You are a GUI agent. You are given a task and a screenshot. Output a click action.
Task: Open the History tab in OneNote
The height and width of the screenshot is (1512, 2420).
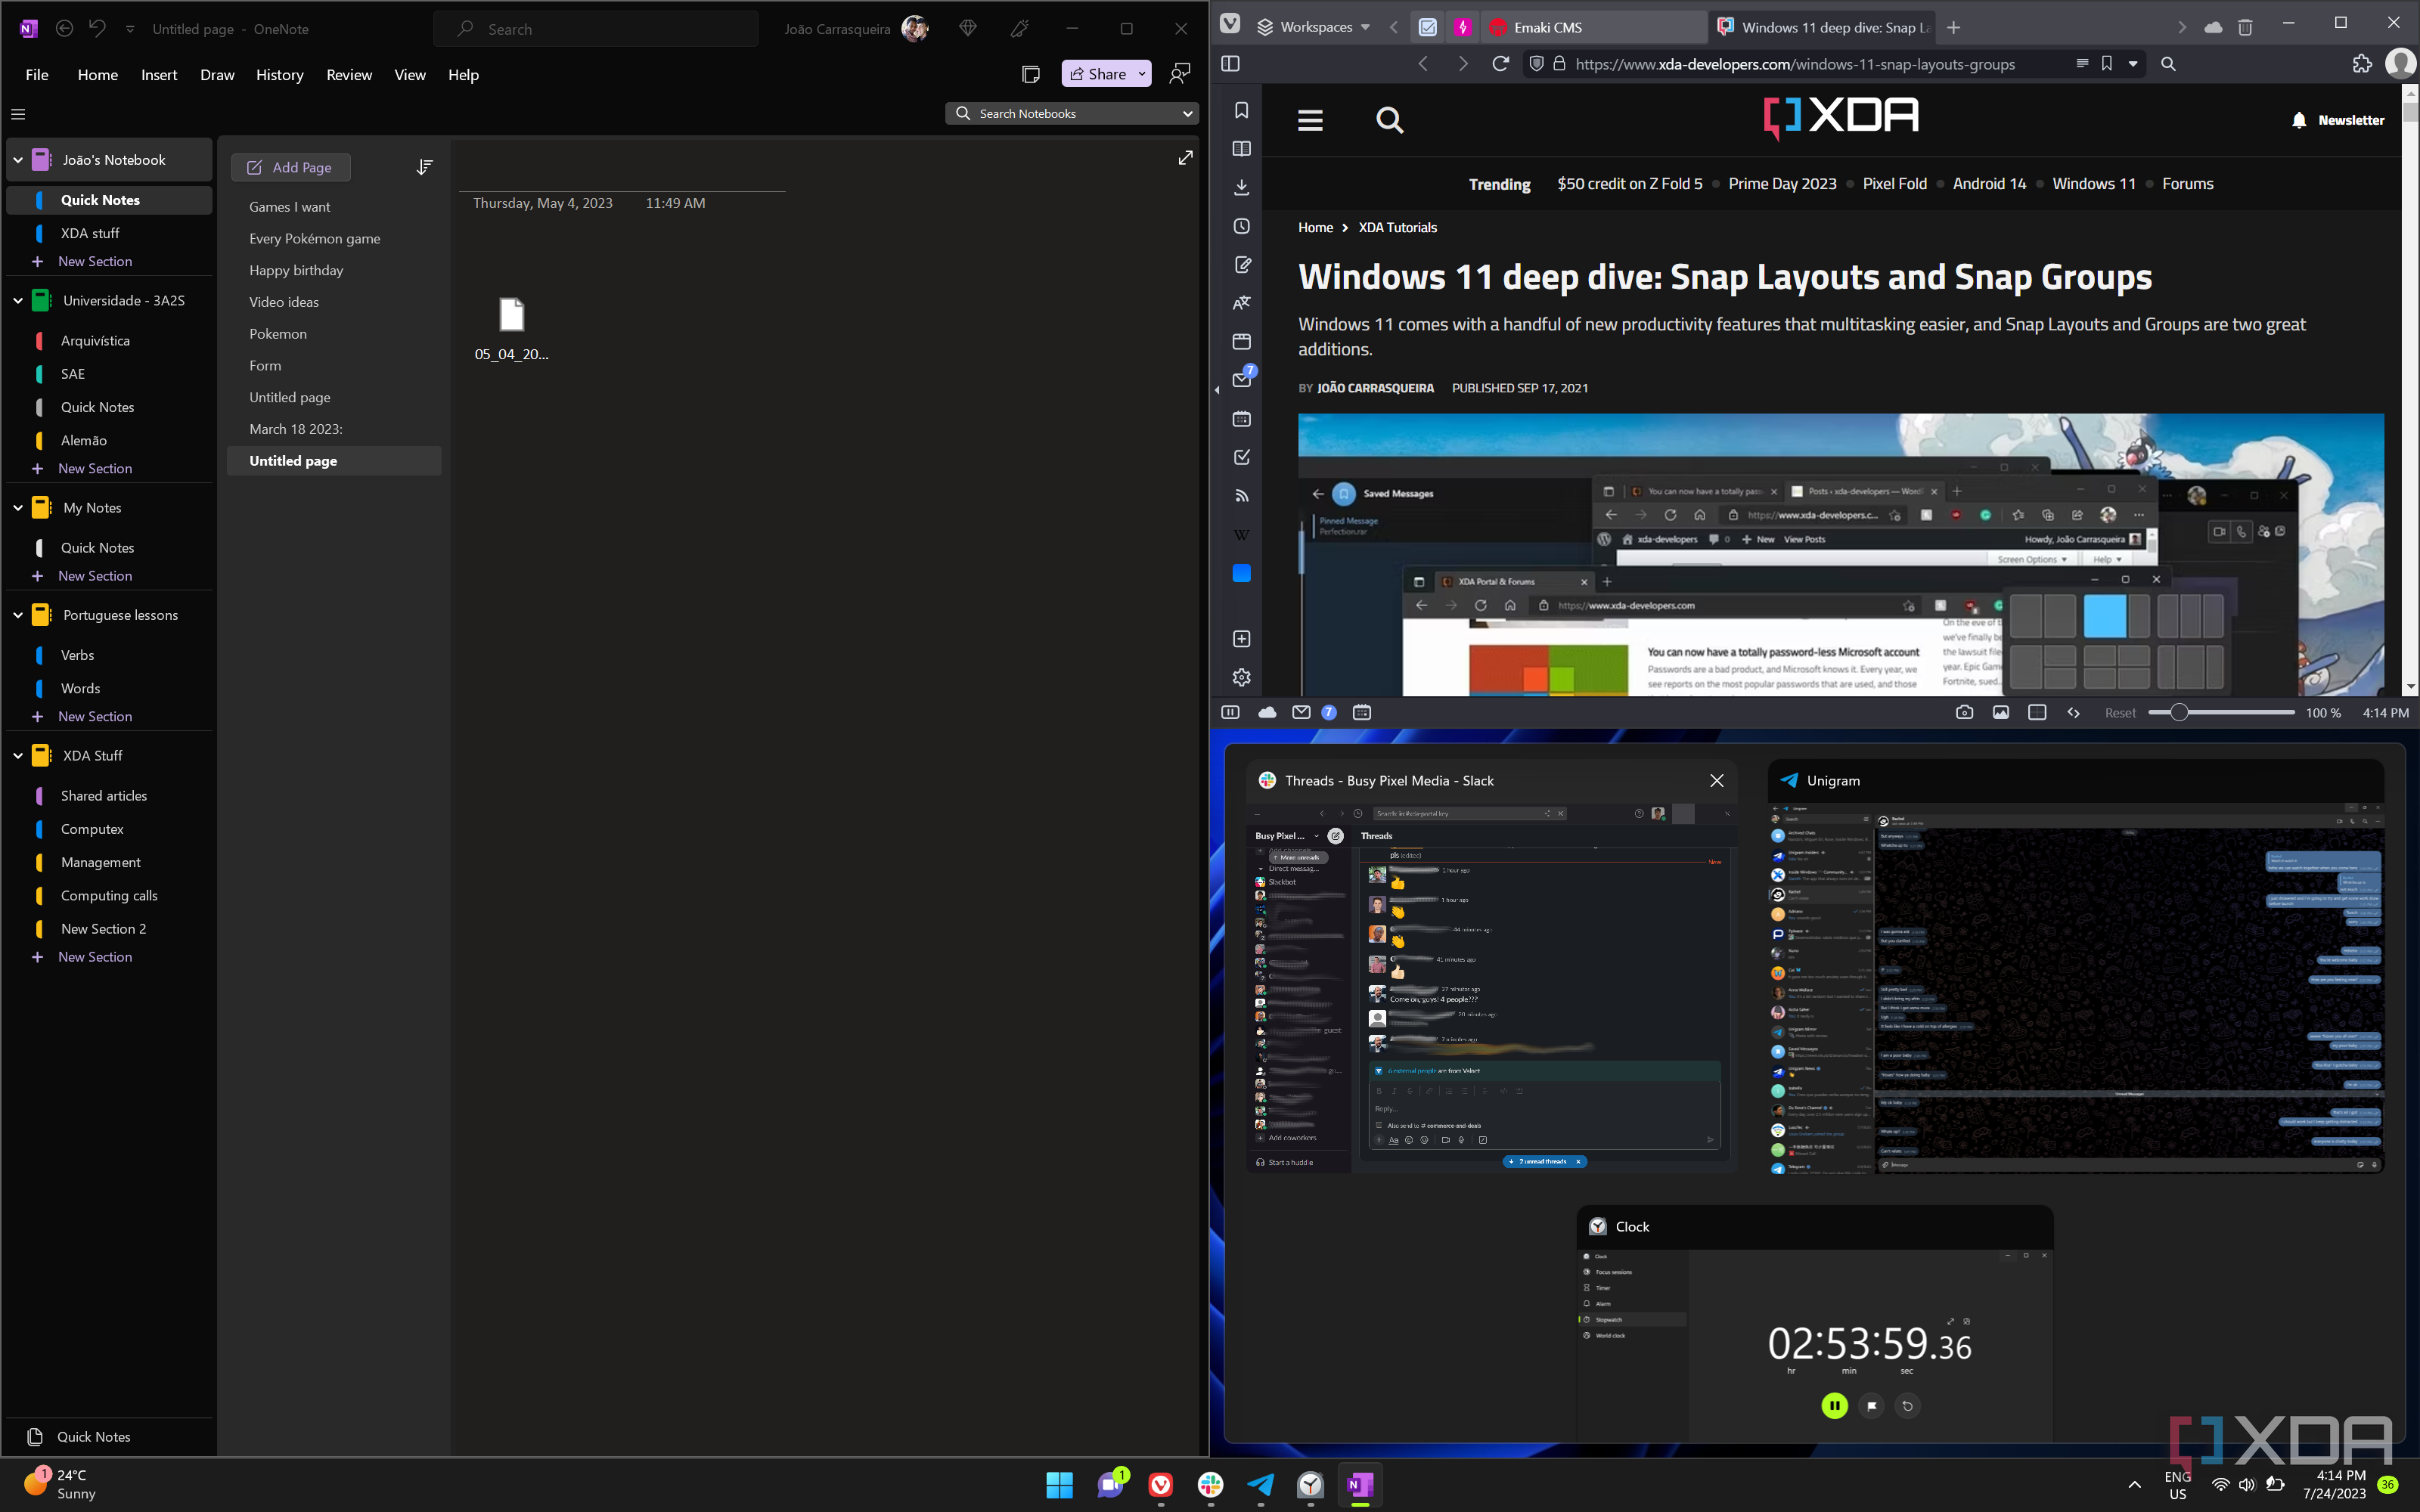(x=279, y=75)
